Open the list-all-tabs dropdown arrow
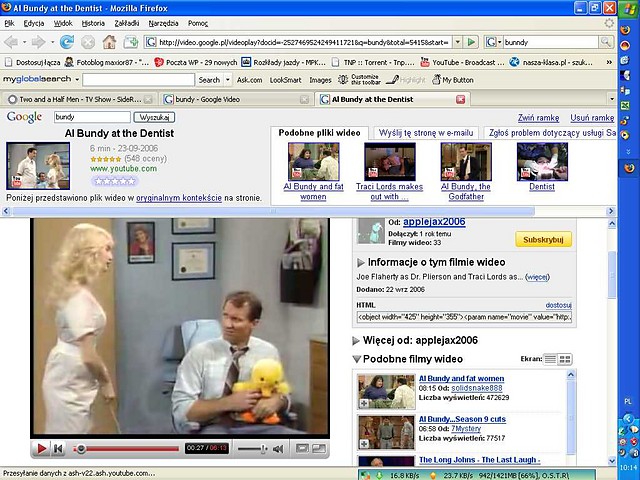The width and height of the screenshot is (640, 480). (x=611, y=99)
